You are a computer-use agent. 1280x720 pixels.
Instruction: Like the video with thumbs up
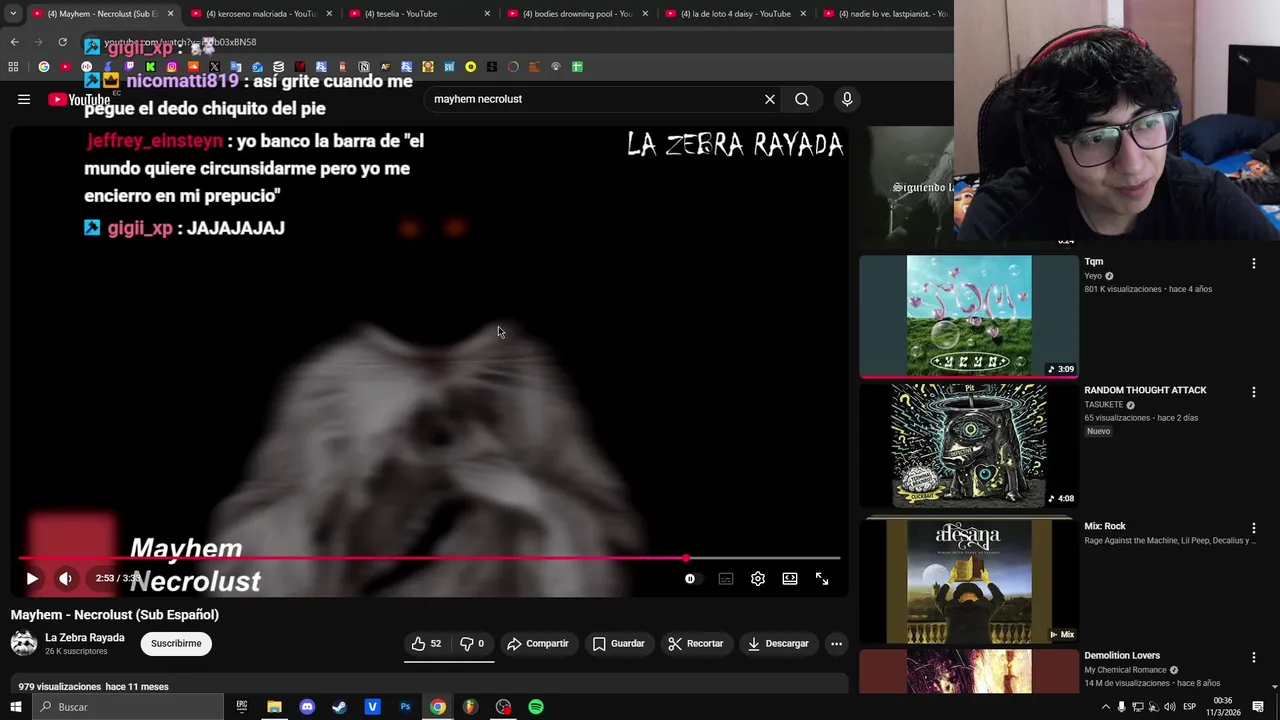click(427, 643)
